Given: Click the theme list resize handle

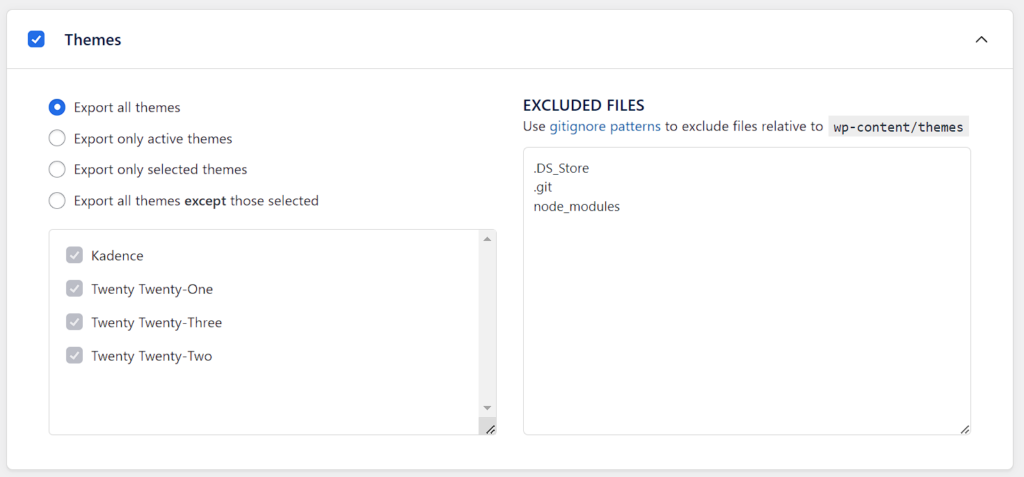Looking at the screenshot, I should point(489,427).
